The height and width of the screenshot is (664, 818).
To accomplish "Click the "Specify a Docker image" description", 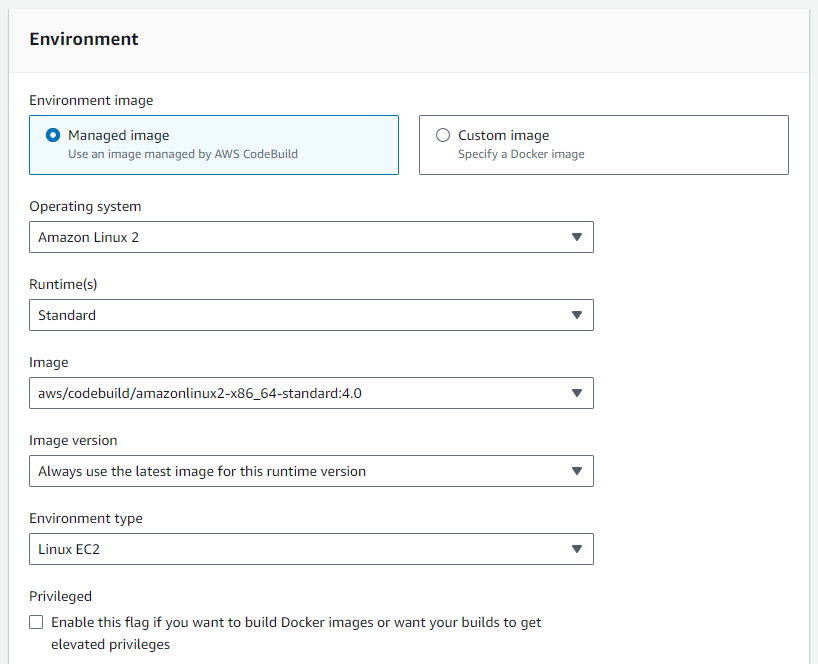I will (x=521, y=155).
